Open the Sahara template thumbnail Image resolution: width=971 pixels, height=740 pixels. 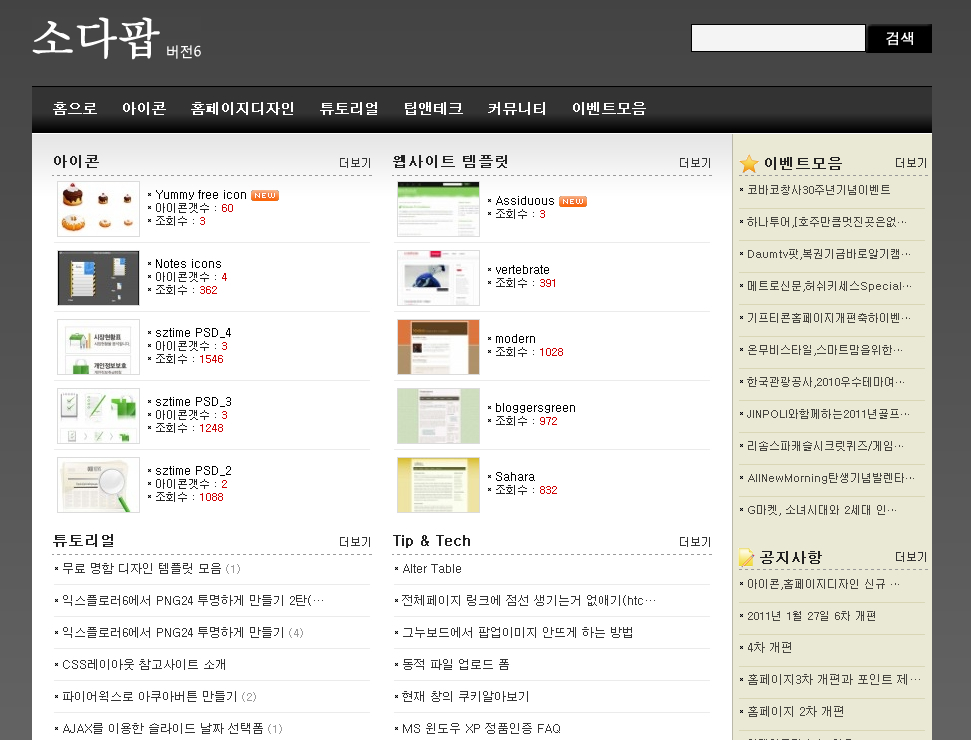coord(438,484)
